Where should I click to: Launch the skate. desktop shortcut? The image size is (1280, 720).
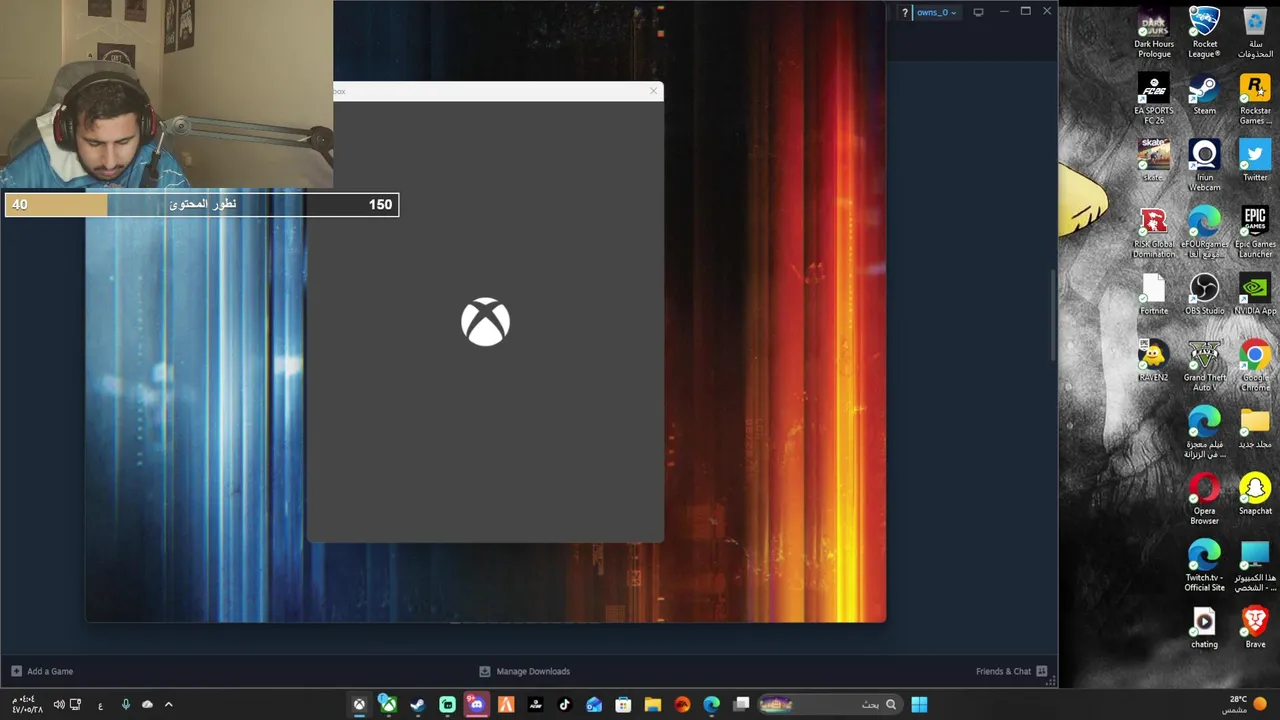(1153, 162)
